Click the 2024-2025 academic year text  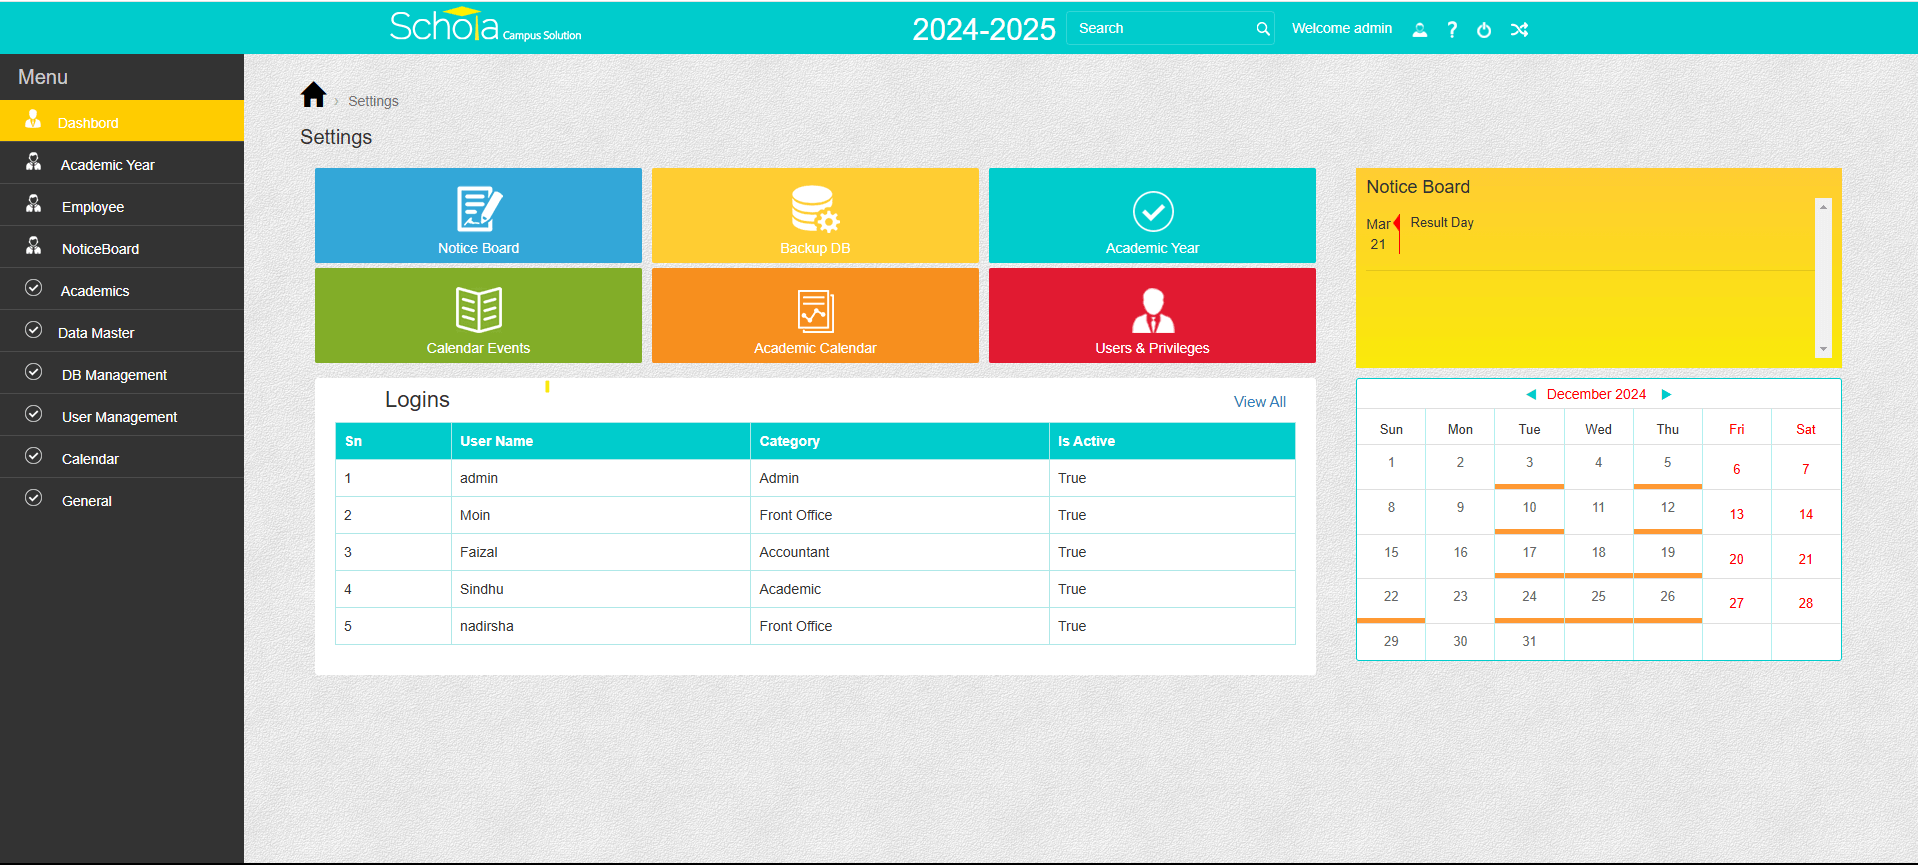[984, 29]
